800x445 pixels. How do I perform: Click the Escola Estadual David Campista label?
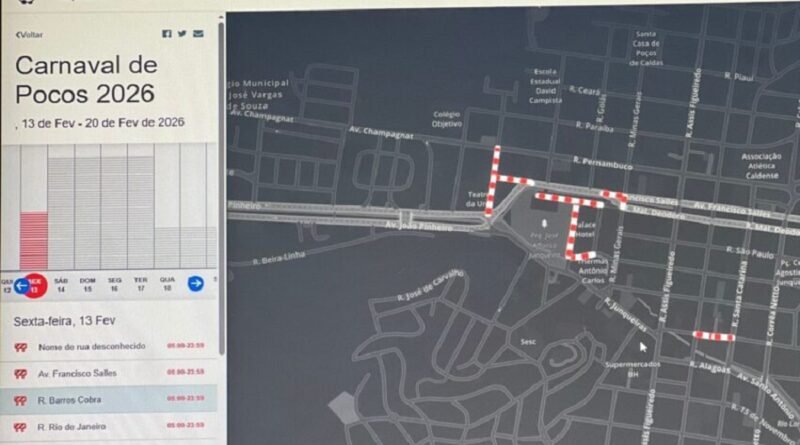tap(545, 86)
